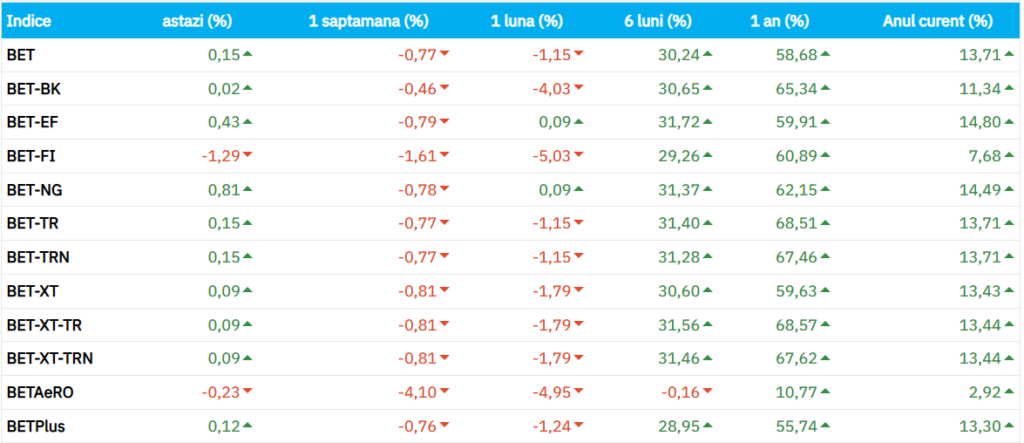
Task: Click the green up arrow next to BET-NG 0,81
Action: (247, 188)
